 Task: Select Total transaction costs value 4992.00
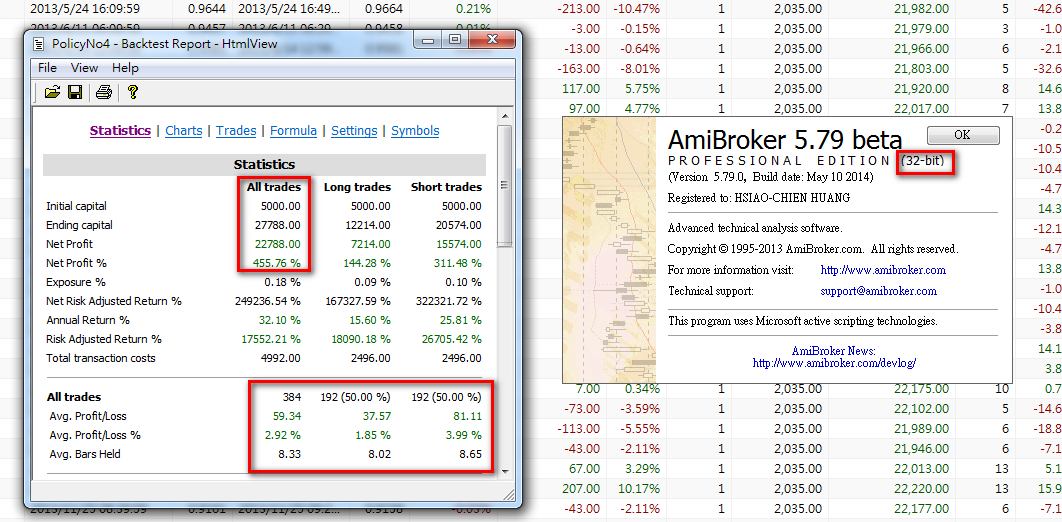click(280, 358)
